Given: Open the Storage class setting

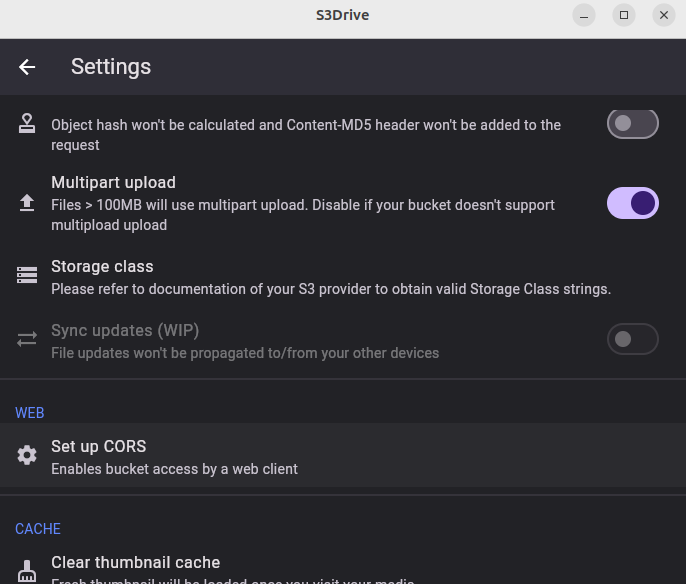Looking at the screenshot, I should click(343, 277).
